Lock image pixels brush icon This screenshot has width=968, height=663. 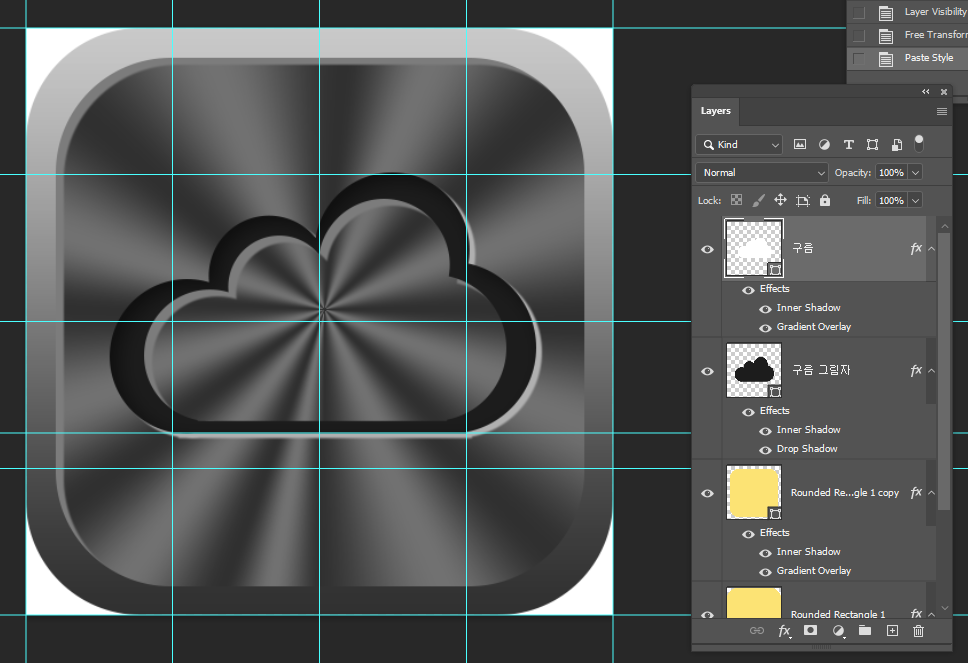point(759,200)
